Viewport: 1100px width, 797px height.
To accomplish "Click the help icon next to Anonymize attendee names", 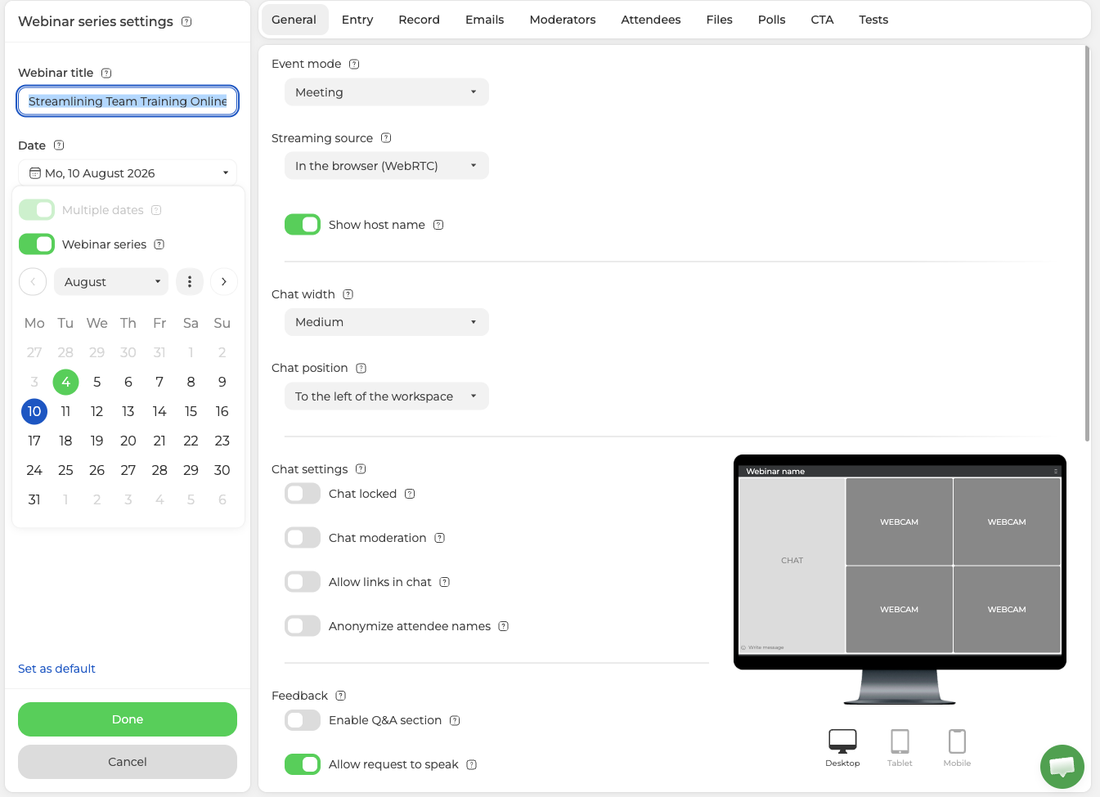I will pos(504,627).
